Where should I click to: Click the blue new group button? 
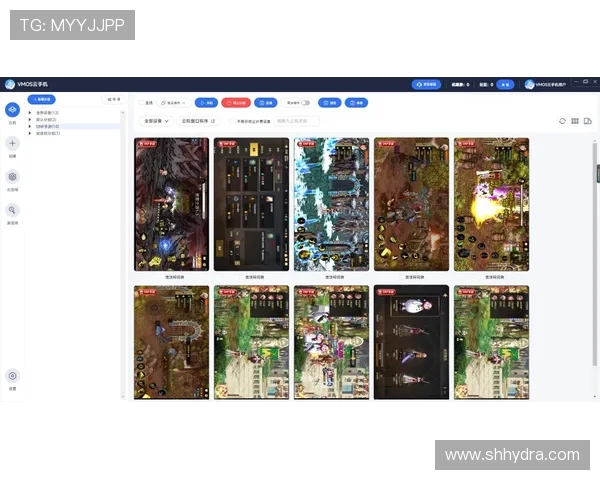(40, 100)
